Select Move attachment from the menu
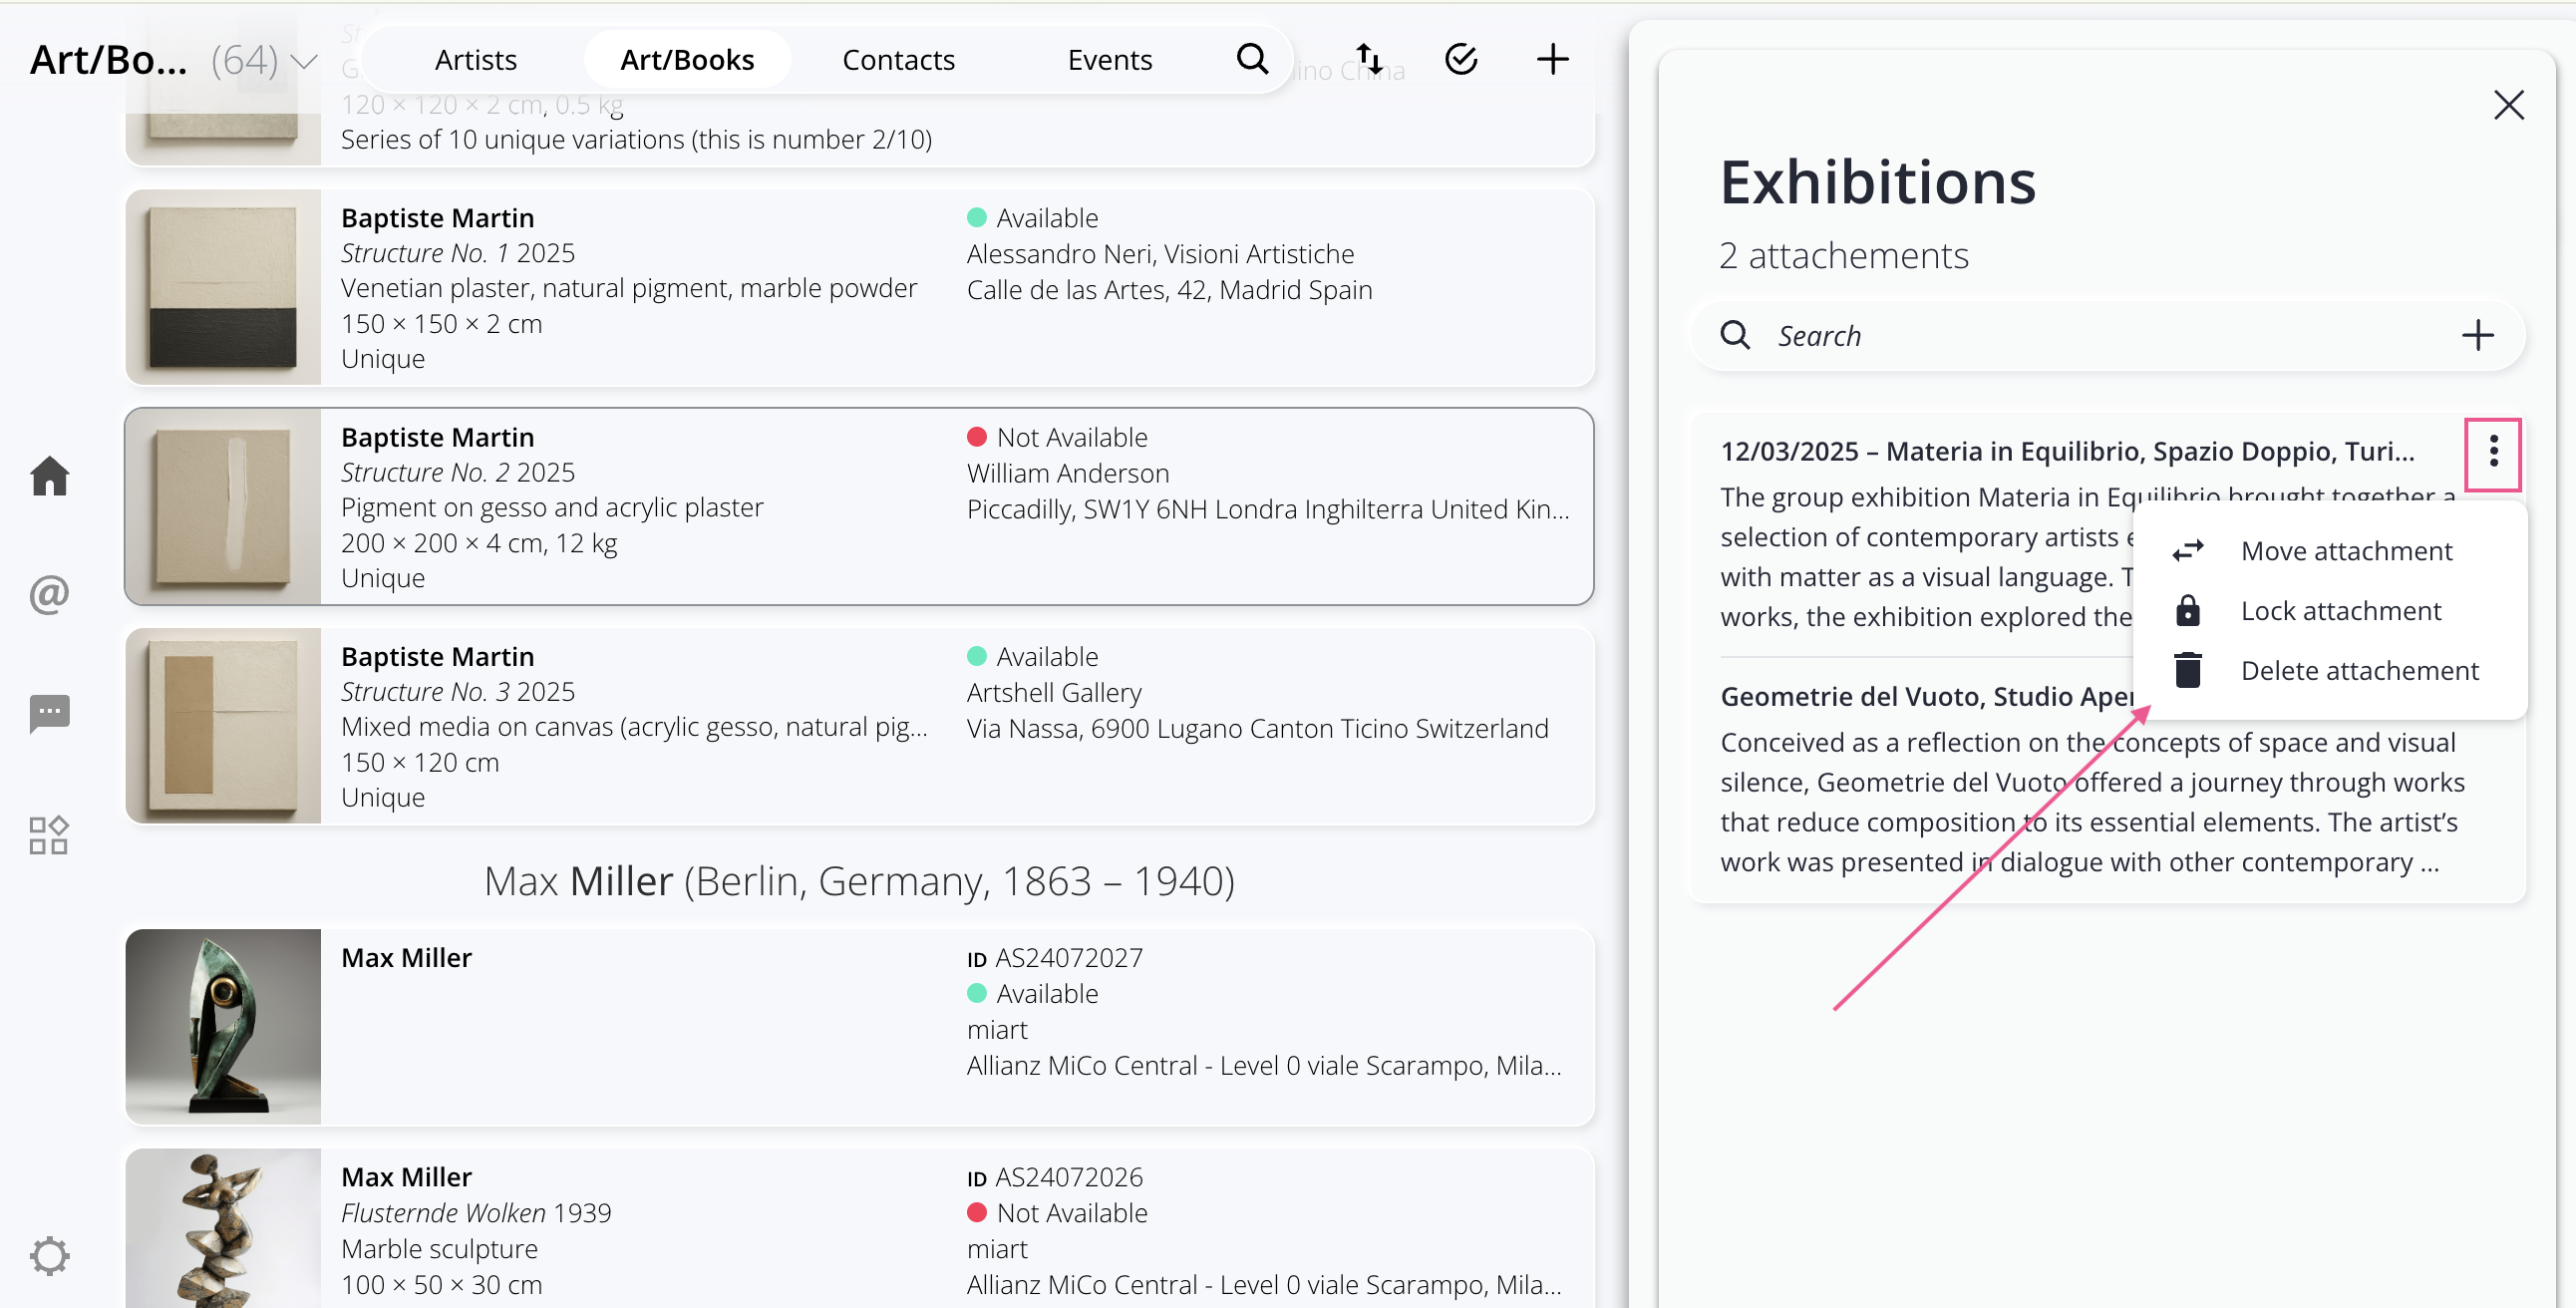This screenshot has width=2576, height=1308. click(2346, 551)
